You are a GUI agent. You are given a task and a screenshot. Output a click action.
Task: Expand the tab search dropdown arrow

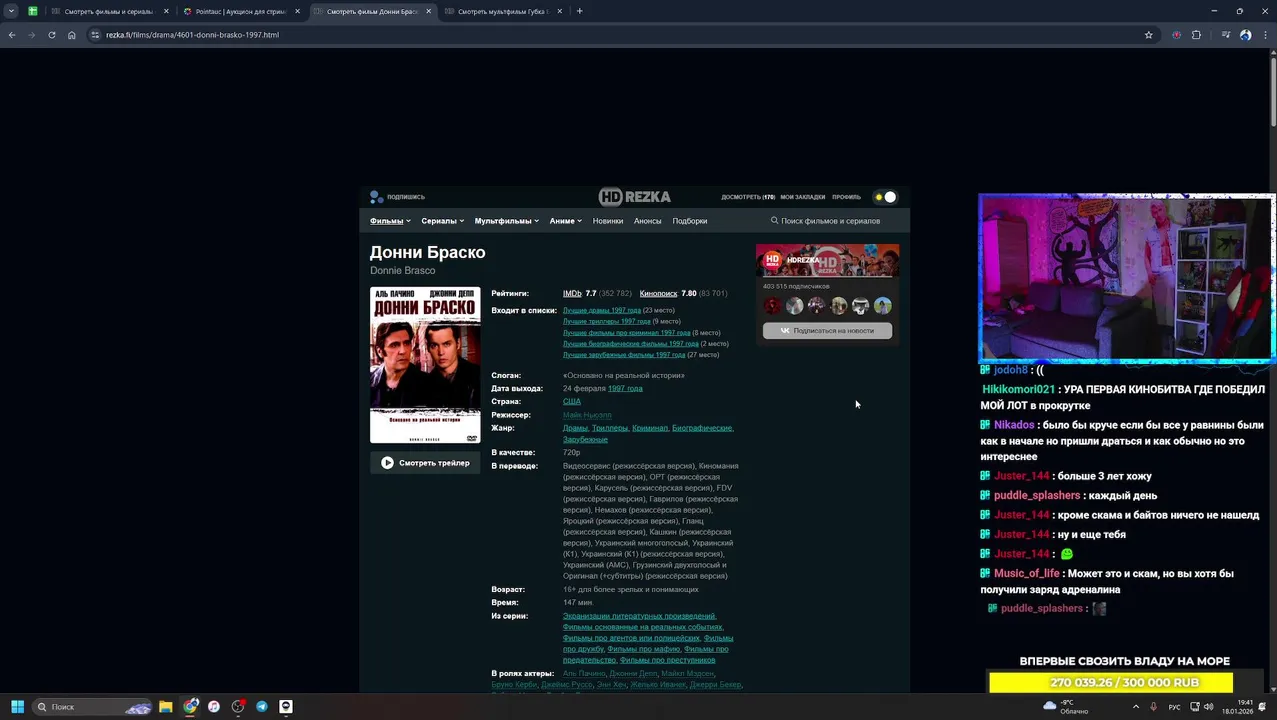click(x=11, y=11)
